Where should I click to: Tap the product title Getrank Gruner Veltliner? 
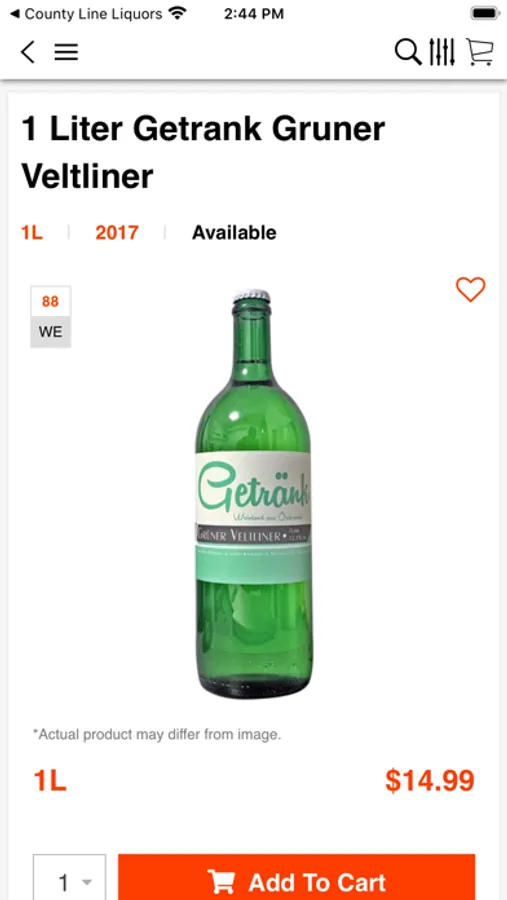click(203, 152)
